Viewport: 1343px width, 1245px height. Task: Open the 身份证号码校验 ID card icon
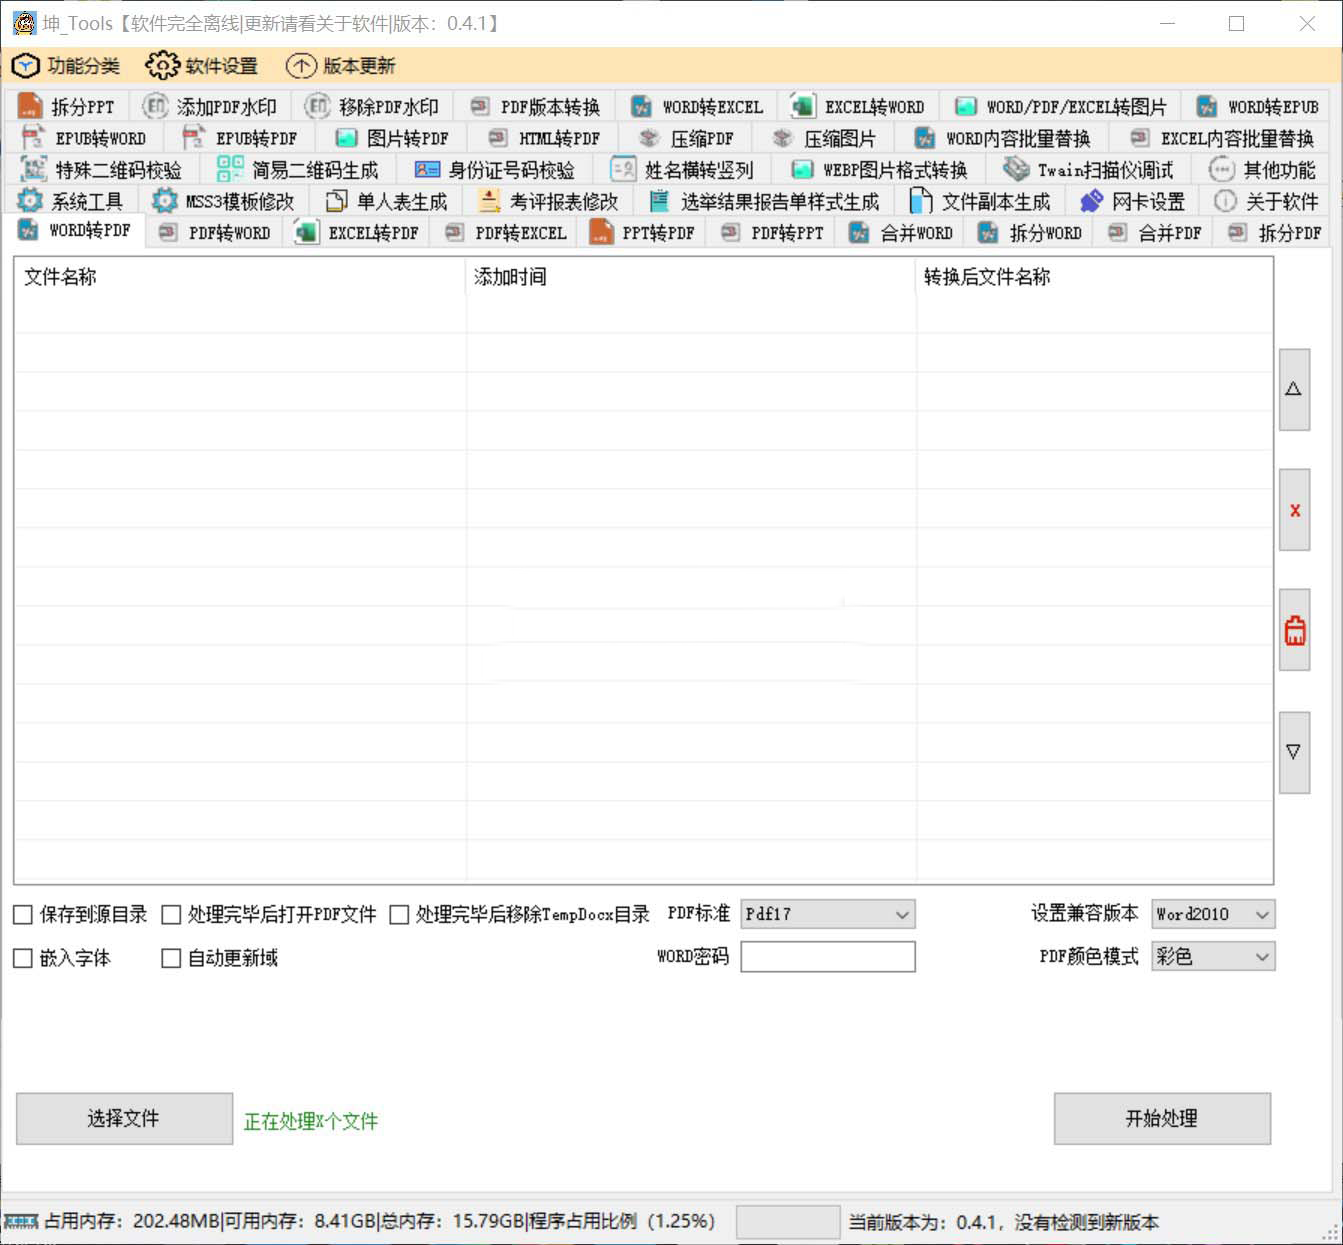[x=427, y=170]
